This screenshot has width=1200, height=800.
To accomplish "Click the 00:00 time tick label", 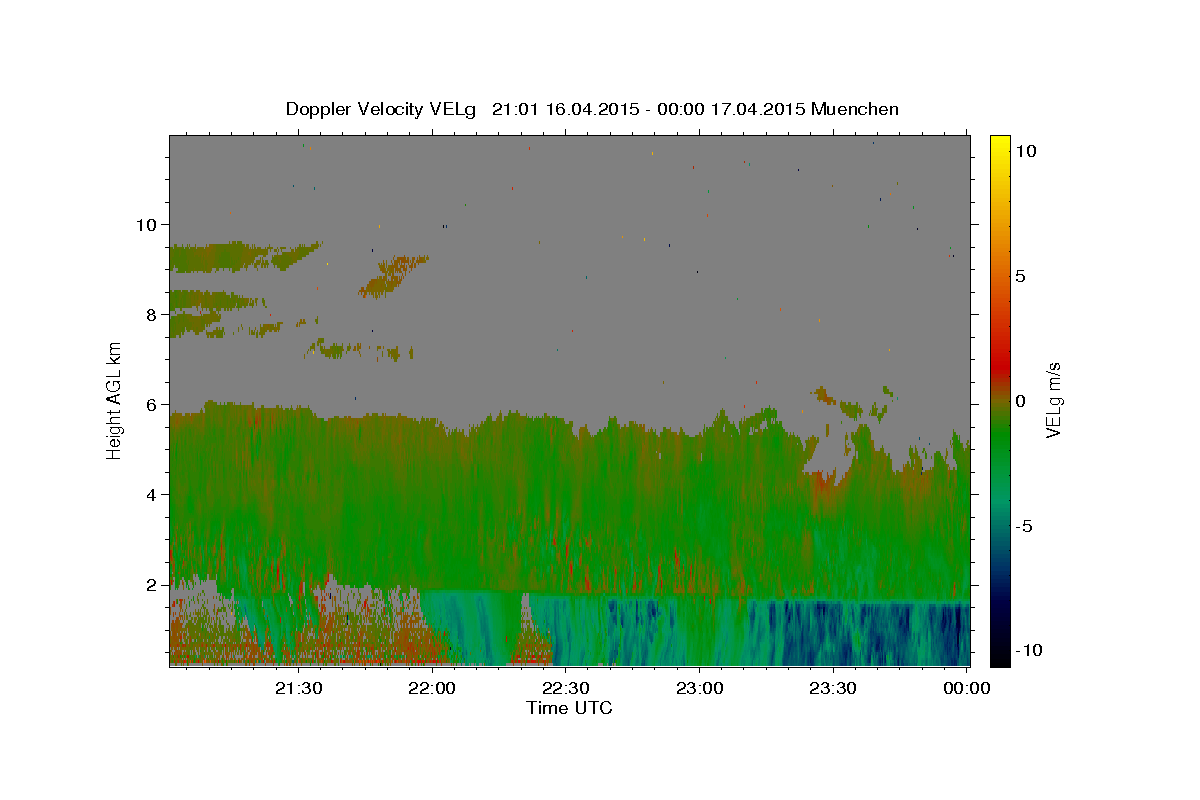I will [966, 688].
